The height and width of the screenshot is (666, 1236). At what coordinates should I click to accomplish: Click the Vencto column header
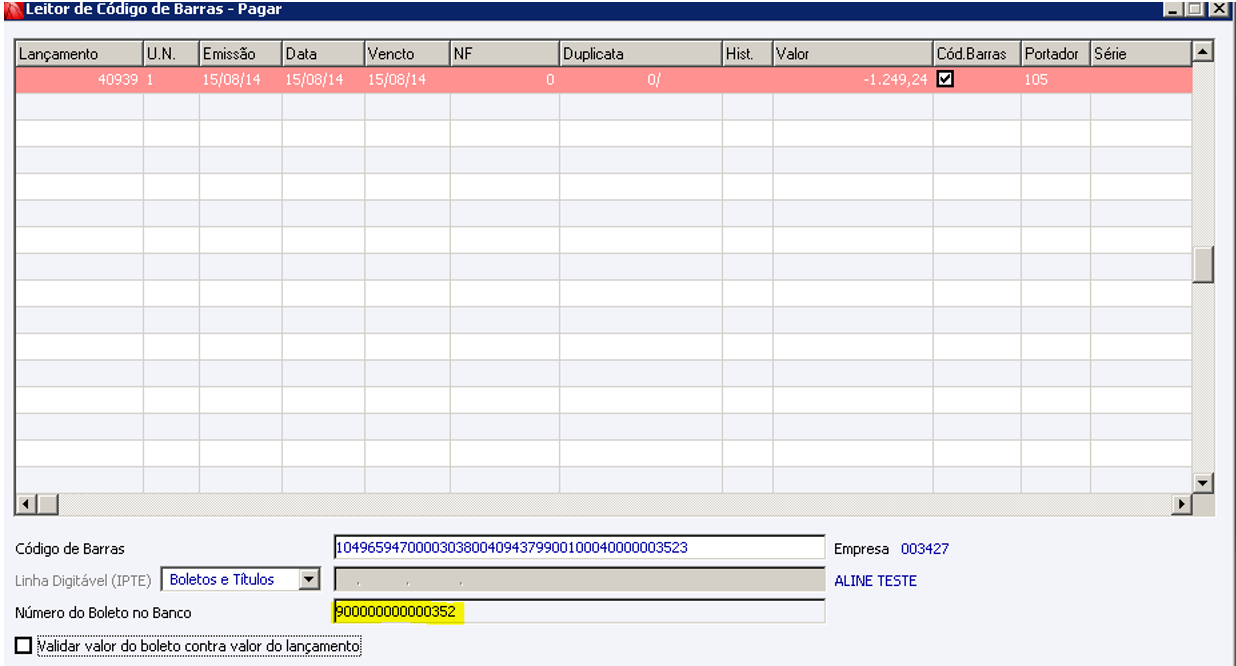pyautogui.click(x=407, y=54)
